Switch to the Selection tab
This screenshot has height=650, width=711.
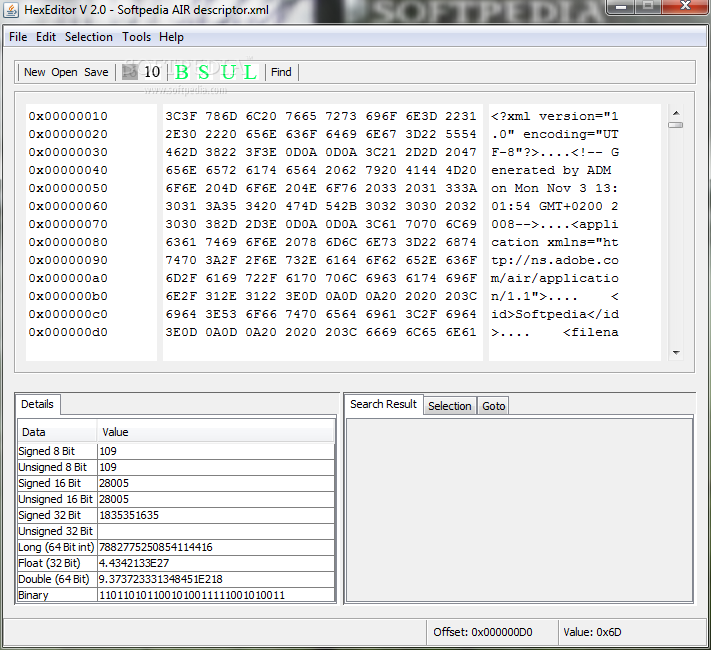pos(450,406)
